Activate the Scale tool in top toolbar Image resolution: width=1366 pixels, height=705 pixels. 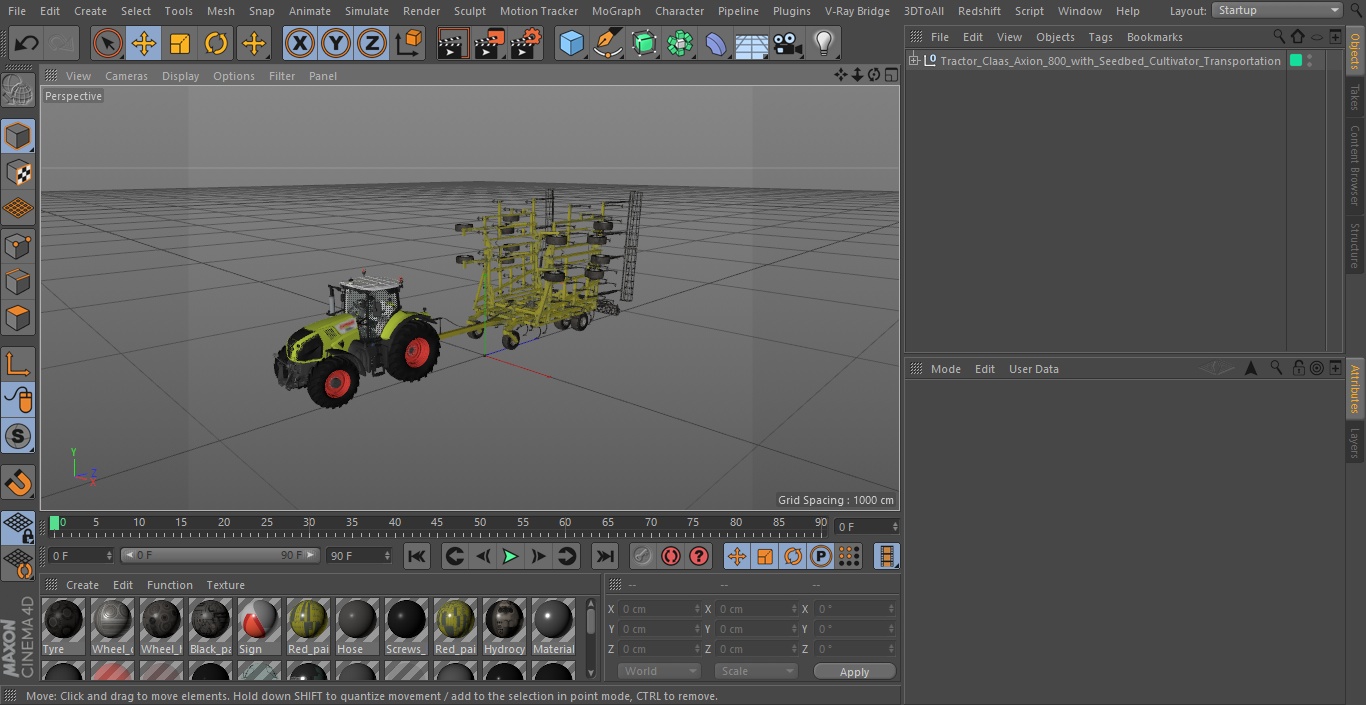(x=180, y=43)
